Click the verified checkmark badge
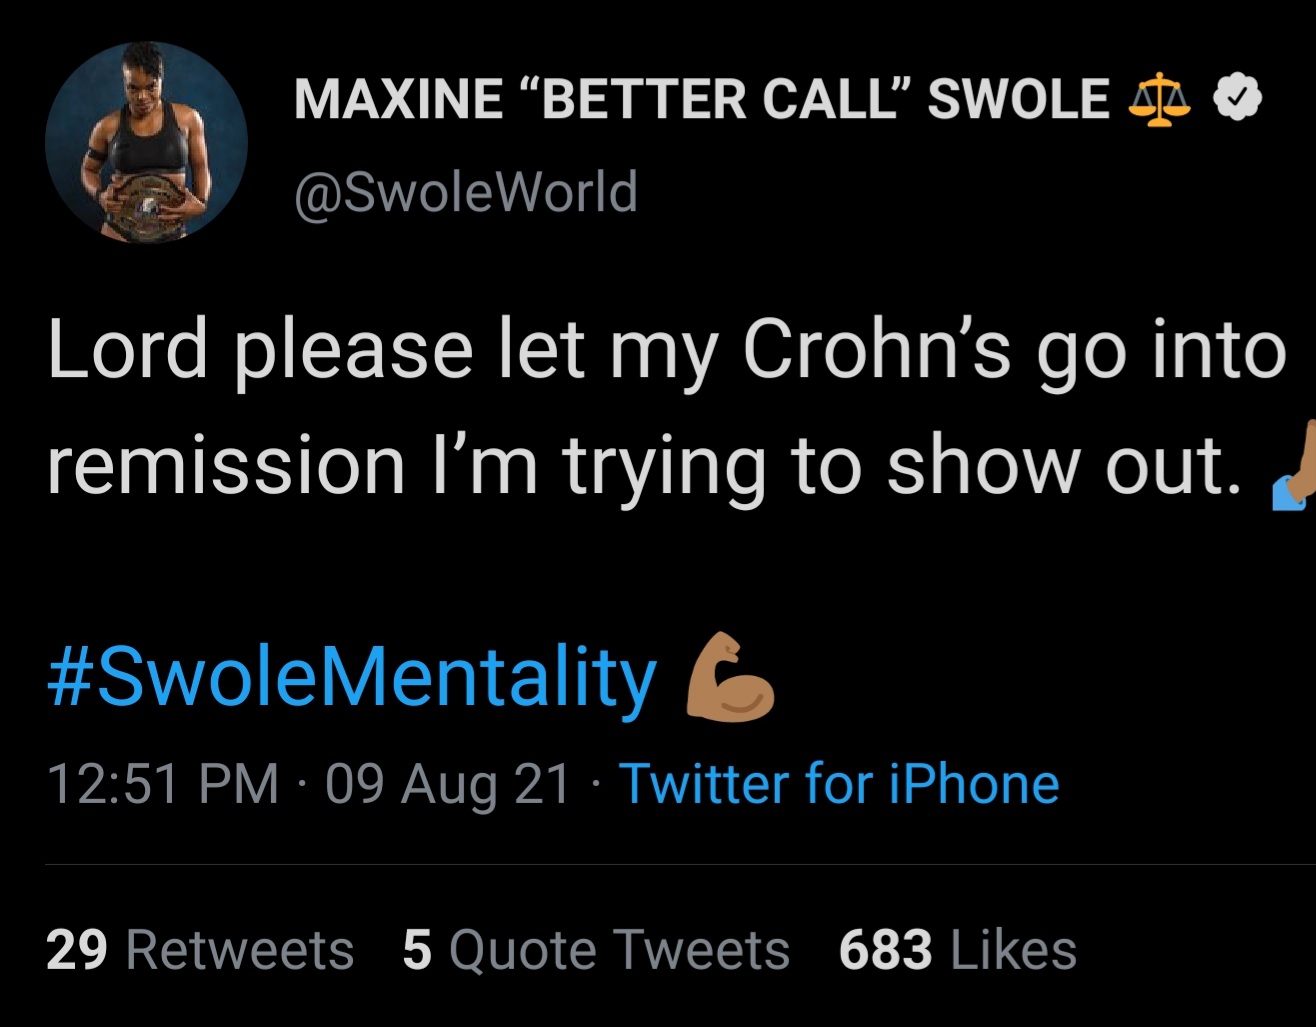The image size is (1316, 1027). [1237, 98]
